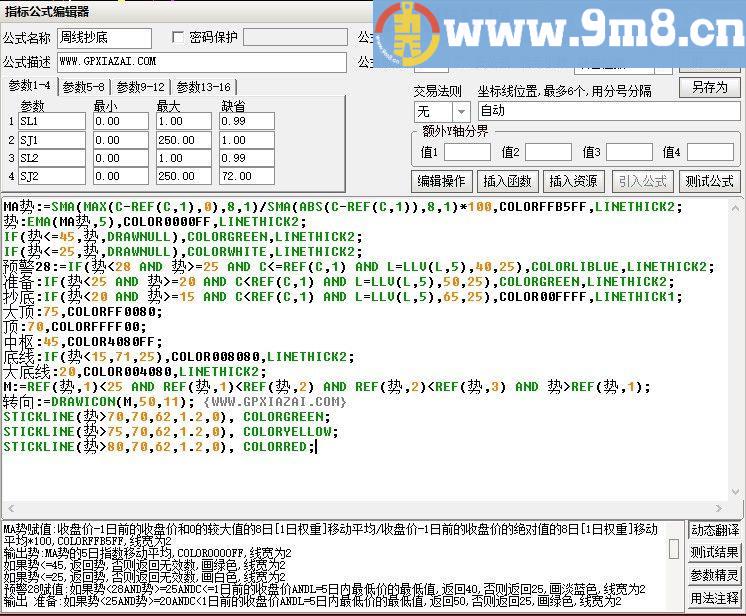This screenshot has height=616, width=746.
Task: Open the 交易法则 dropdown showing 无
Action: [441, 111]
